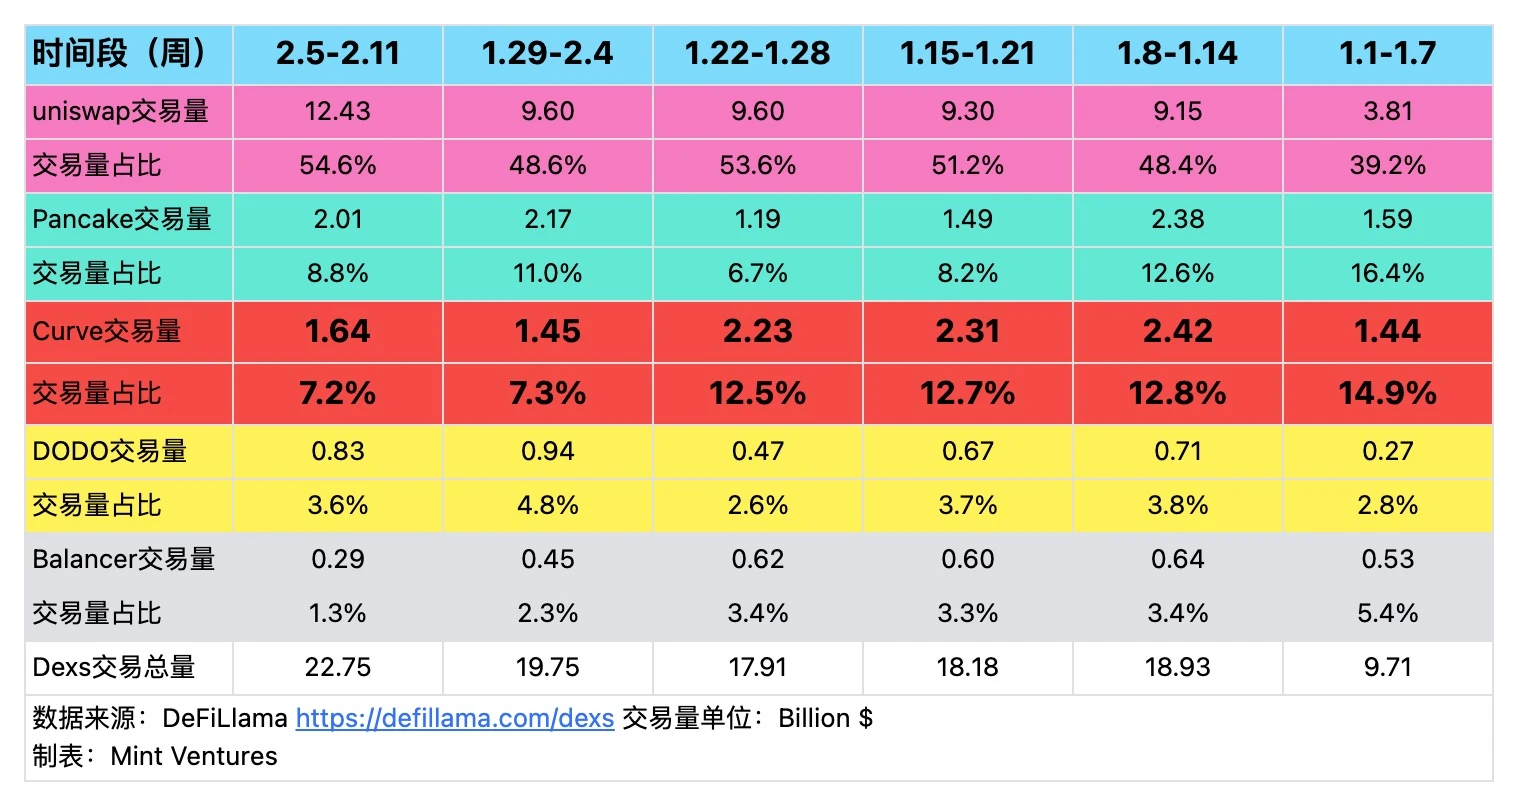
Task: Click the "Curve交易量" row label
Action: pyautogui.click(x=107, y=331)
